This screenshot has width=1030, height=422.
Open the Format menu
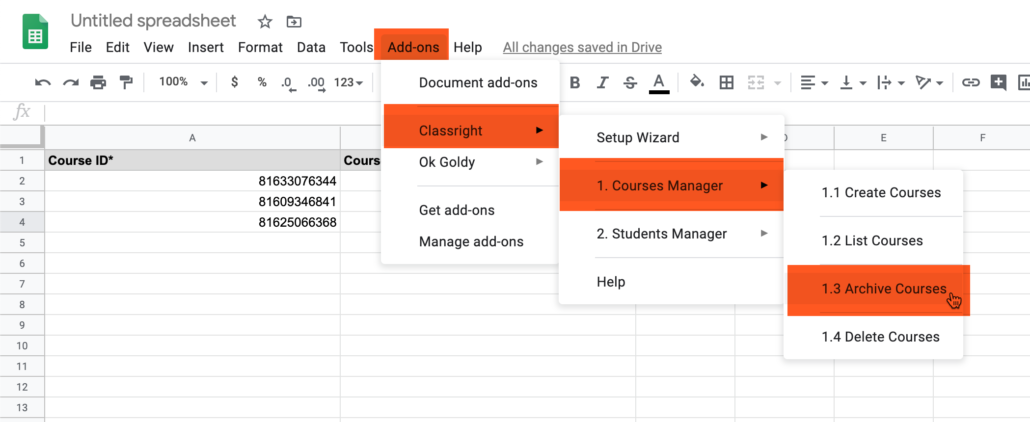coord(260,47)
